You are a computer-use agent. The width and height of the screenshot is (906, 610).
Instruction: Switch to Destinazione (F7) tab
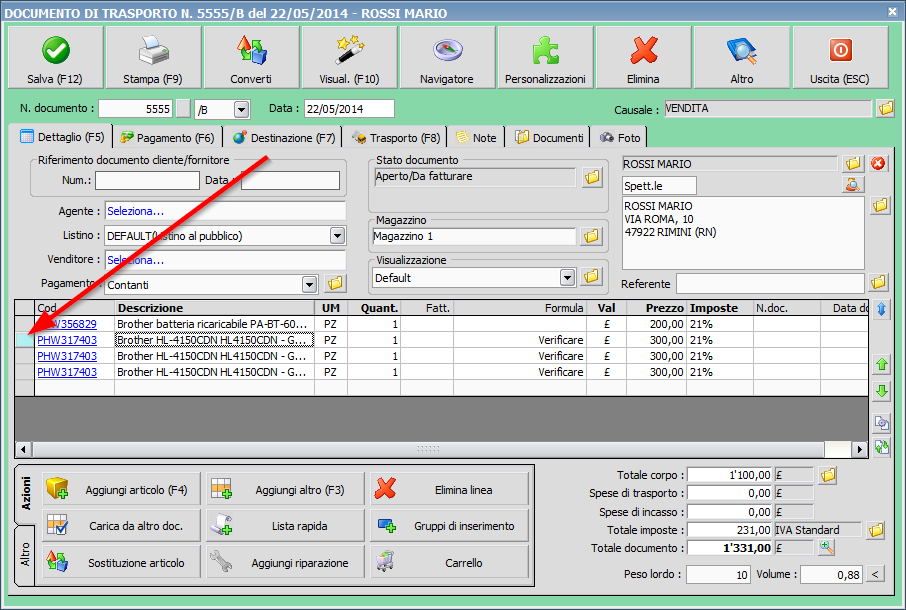(x=284, y=137)
